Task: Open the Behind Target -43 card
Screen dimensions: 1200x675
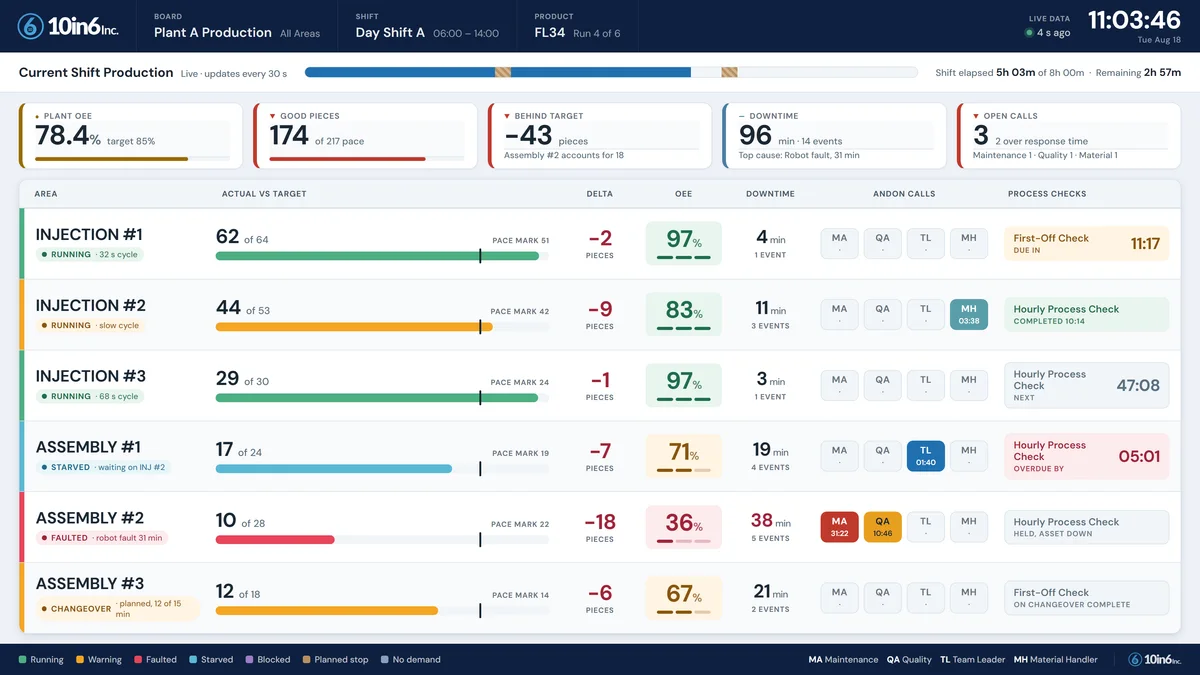Action: [599, 135]
